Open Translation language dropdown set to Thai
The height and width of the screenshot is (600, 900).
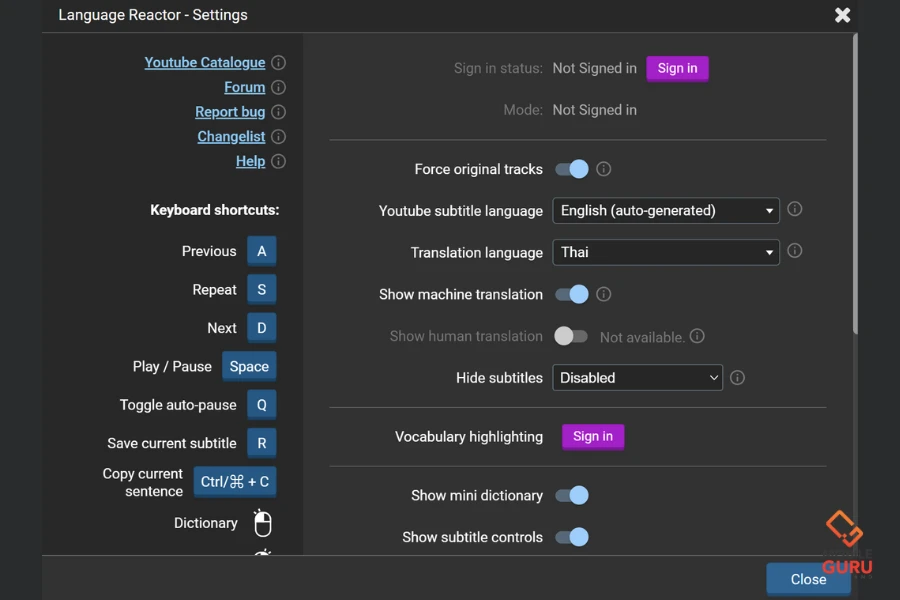pyautogui.click(x=666, y=253)
